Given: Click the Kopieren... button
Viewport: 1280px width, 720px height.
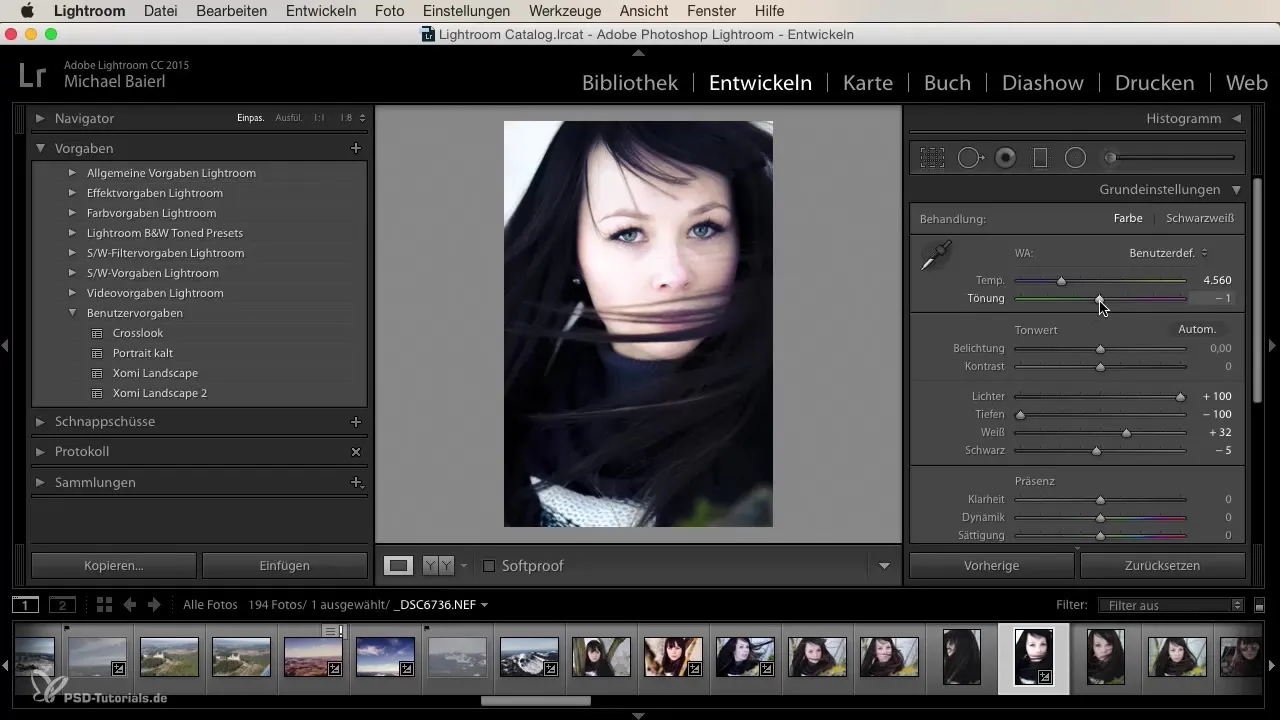Looking at the screenshot, I should pyautogui.click(x=114, y=565).
